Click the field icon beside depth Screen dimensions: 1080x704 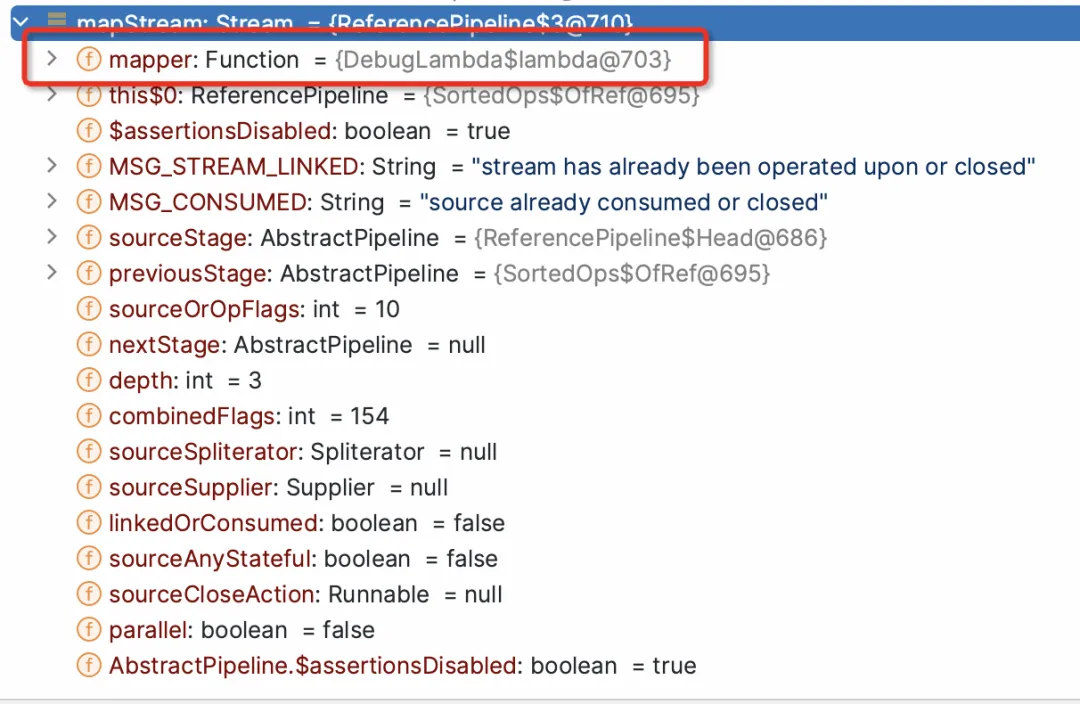click(x=89, y=380)
